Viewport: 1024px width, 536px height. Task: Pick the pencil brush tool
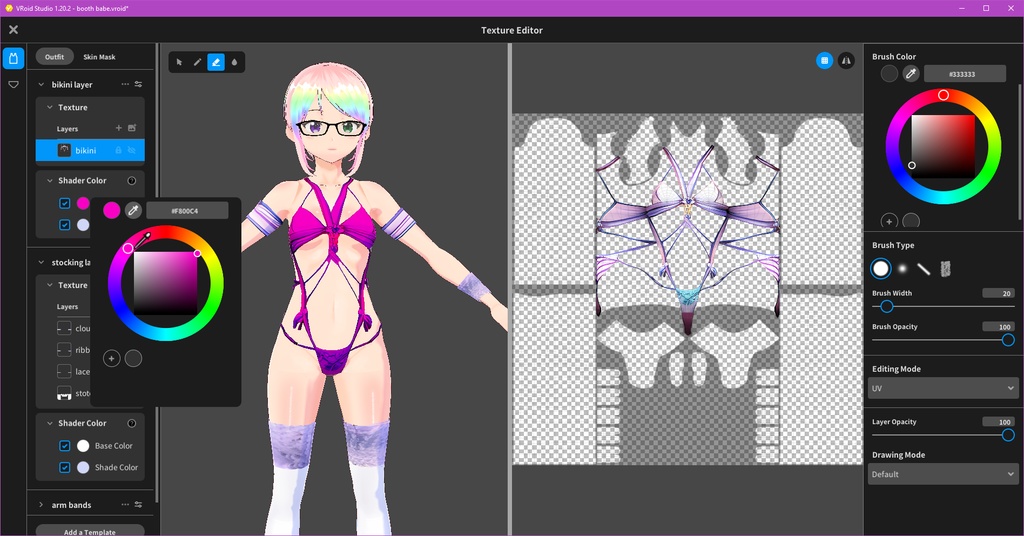click(197, 62)
